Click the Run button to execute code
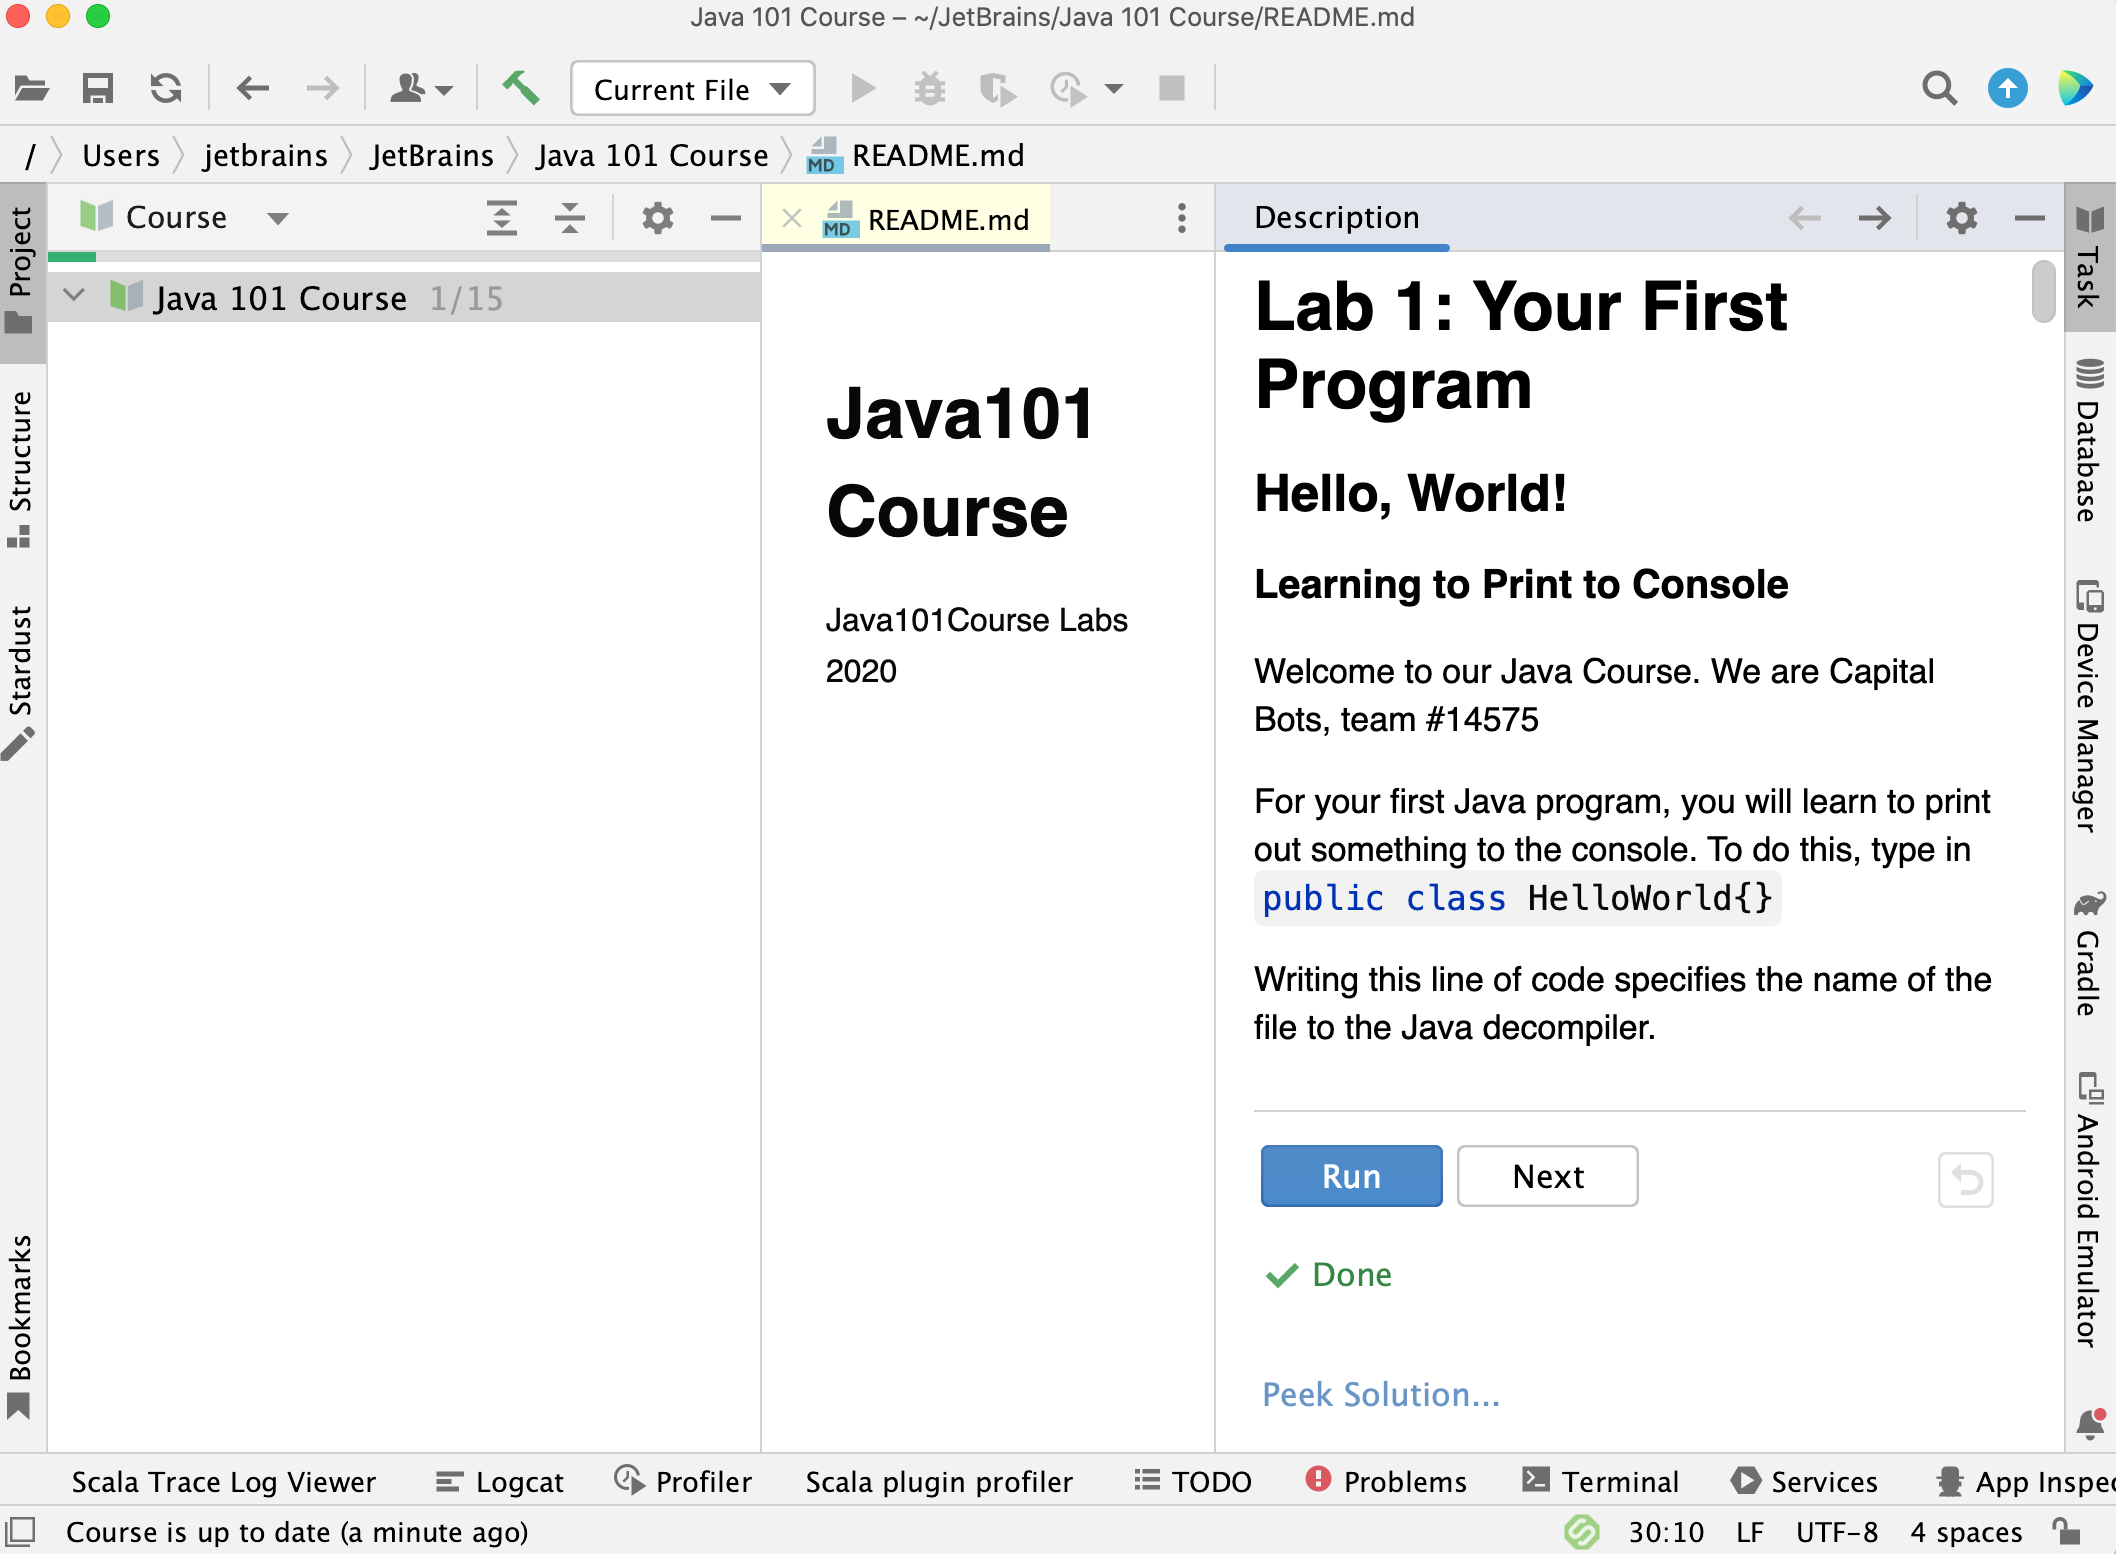 [1349, 1176]
